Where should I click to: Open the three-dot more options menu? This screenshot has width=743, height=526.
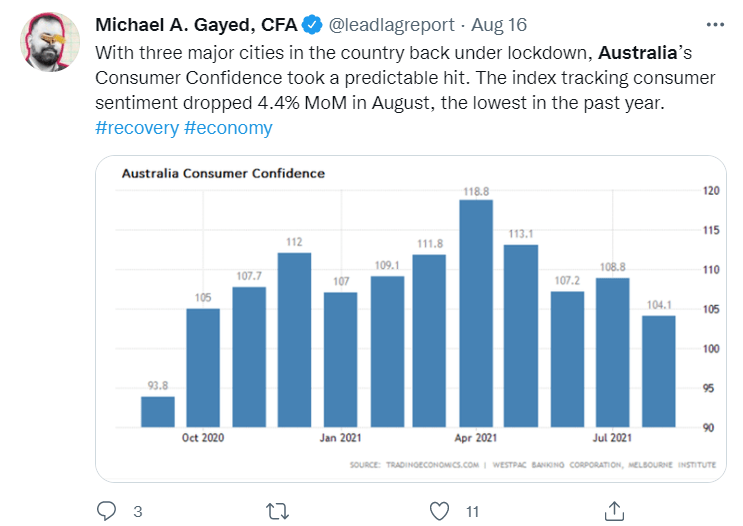(x=714, y=24)
